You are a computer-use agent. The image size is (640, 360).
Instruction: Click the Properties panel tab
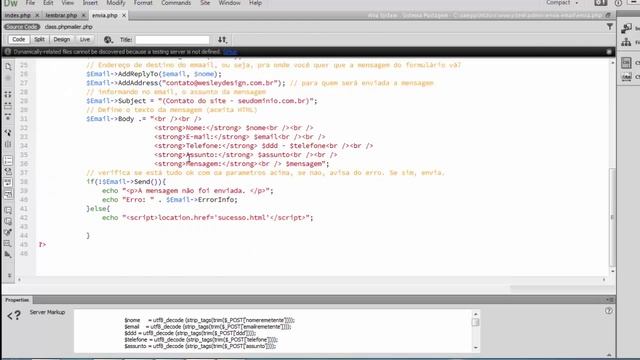(17, 300)
